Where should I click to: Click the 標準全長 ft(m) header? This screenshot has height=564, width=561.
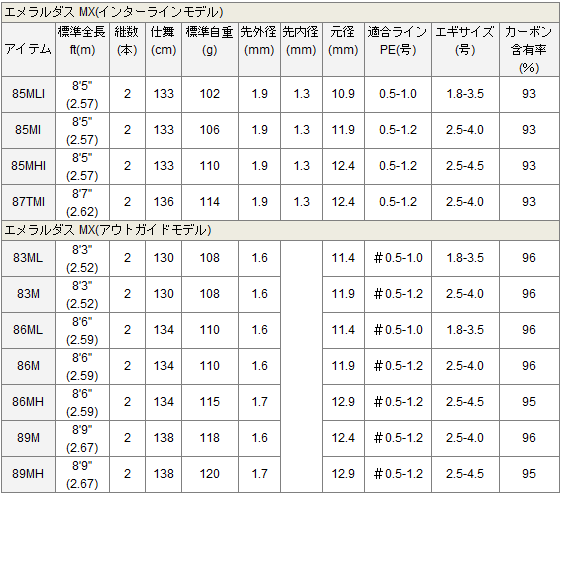(x=82, y=49)
